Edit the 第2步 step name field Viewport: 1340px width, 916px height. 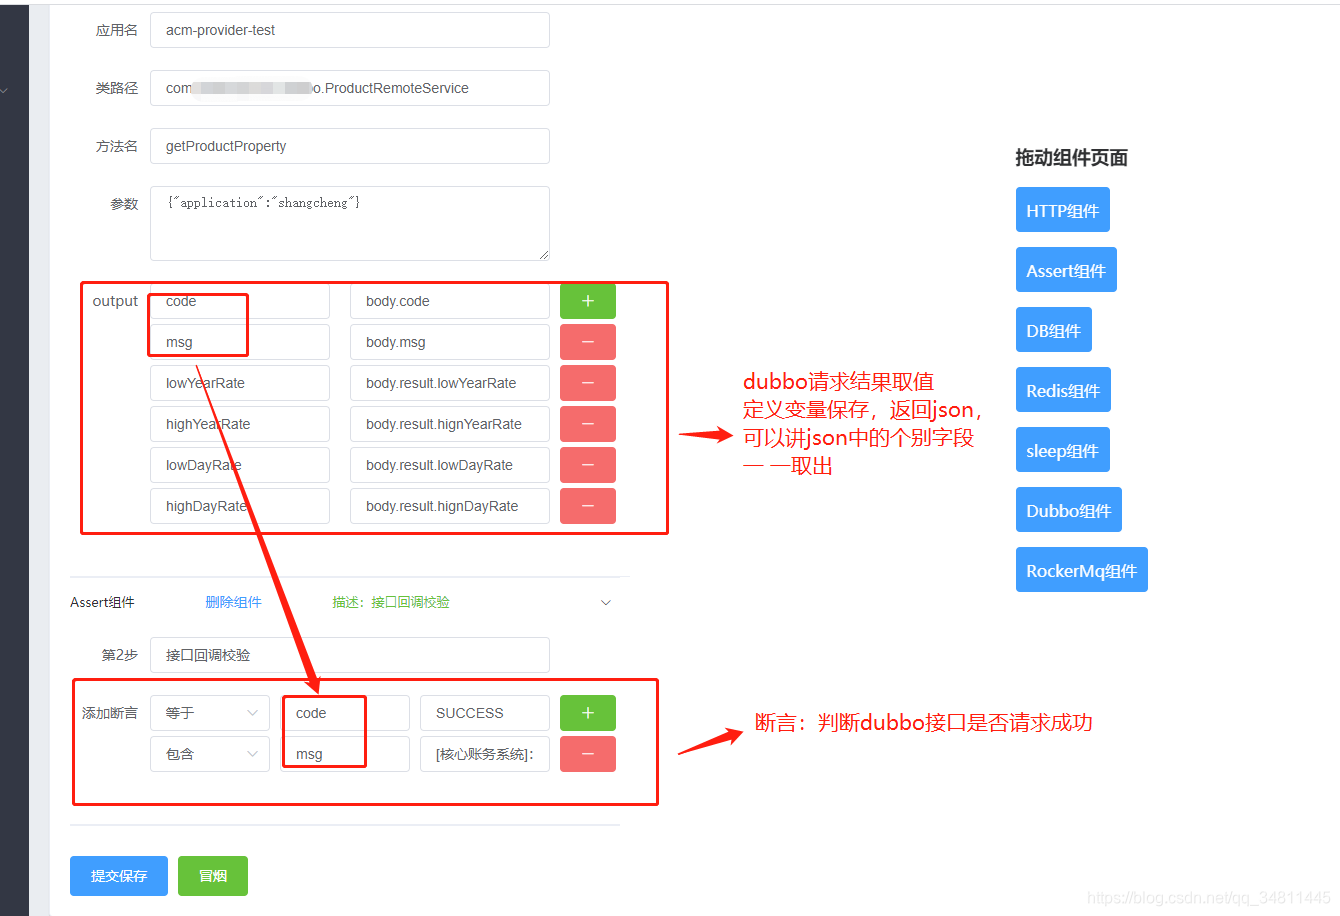(x=350, y=655)
